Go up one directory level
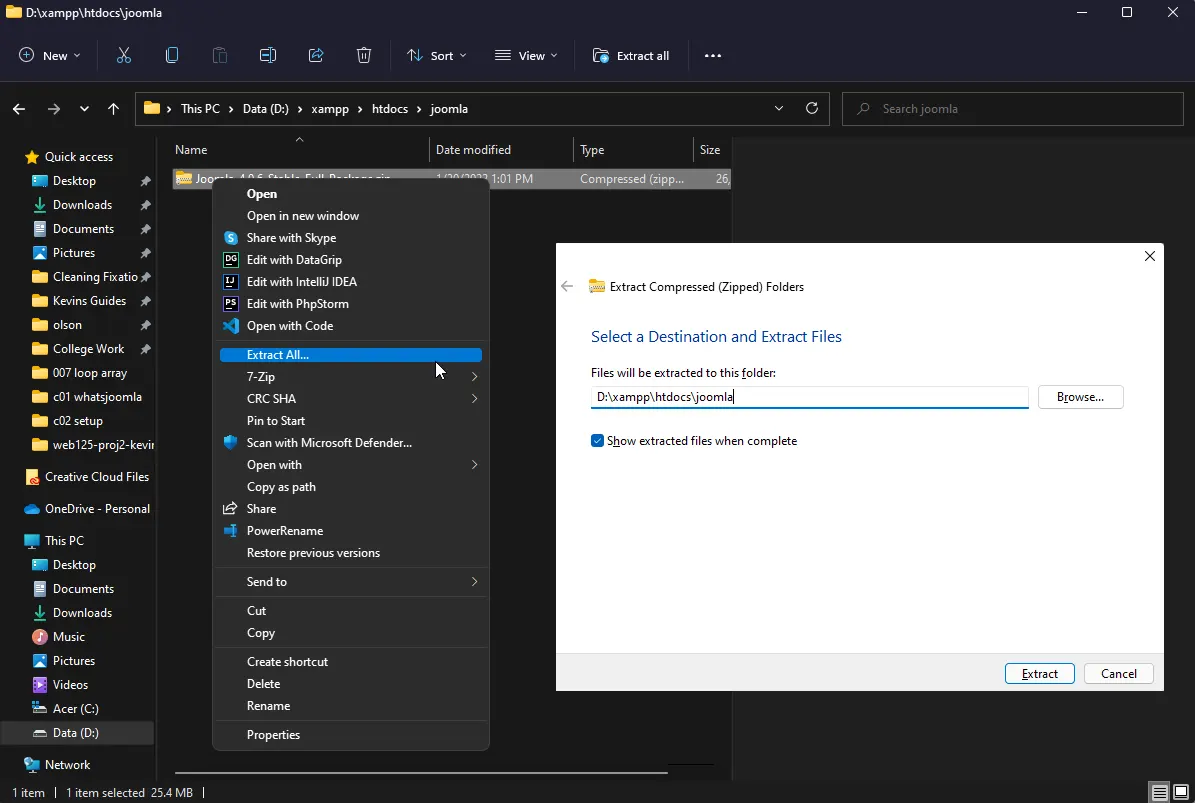This screenshot has height=803, width=1195. [114, 109]
